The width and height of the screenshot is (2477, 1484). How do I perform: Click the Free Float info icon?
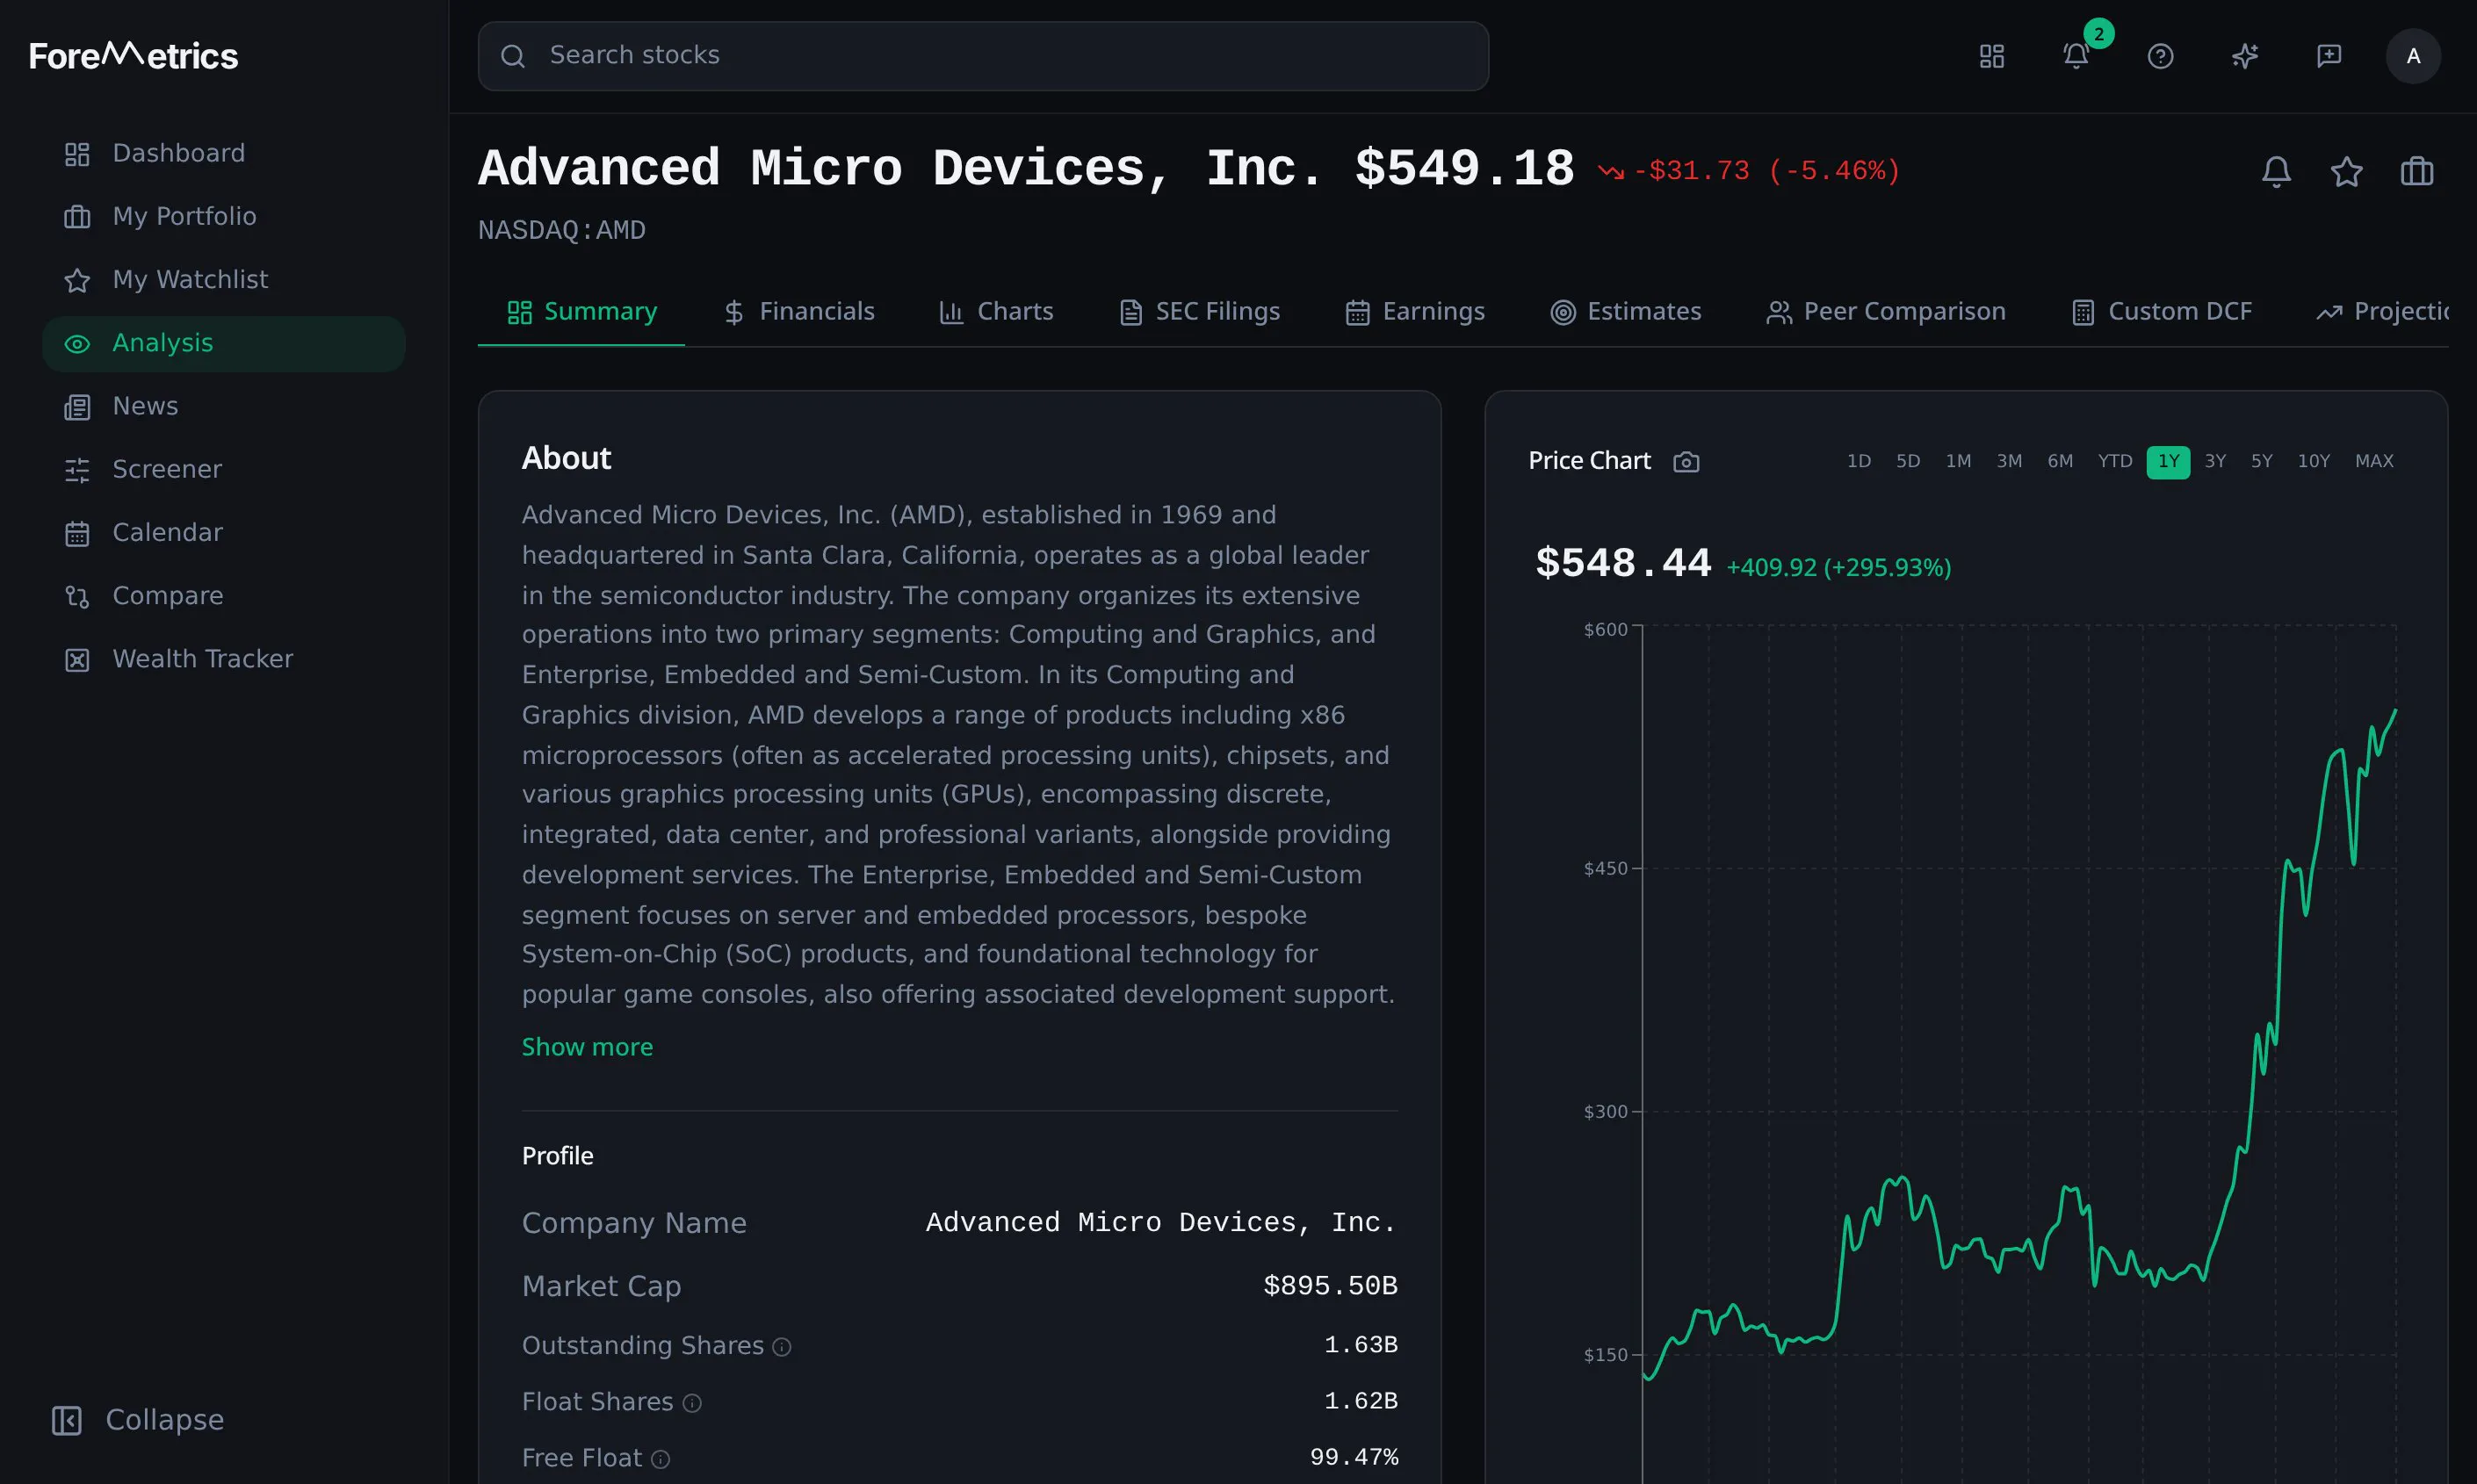click(x=660, y=1459)
